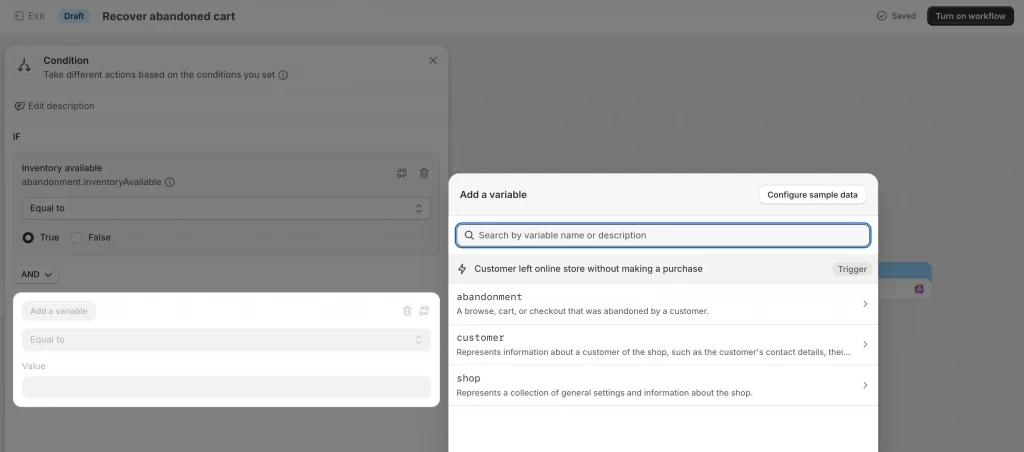Click the Edit description link

point(54,106)
